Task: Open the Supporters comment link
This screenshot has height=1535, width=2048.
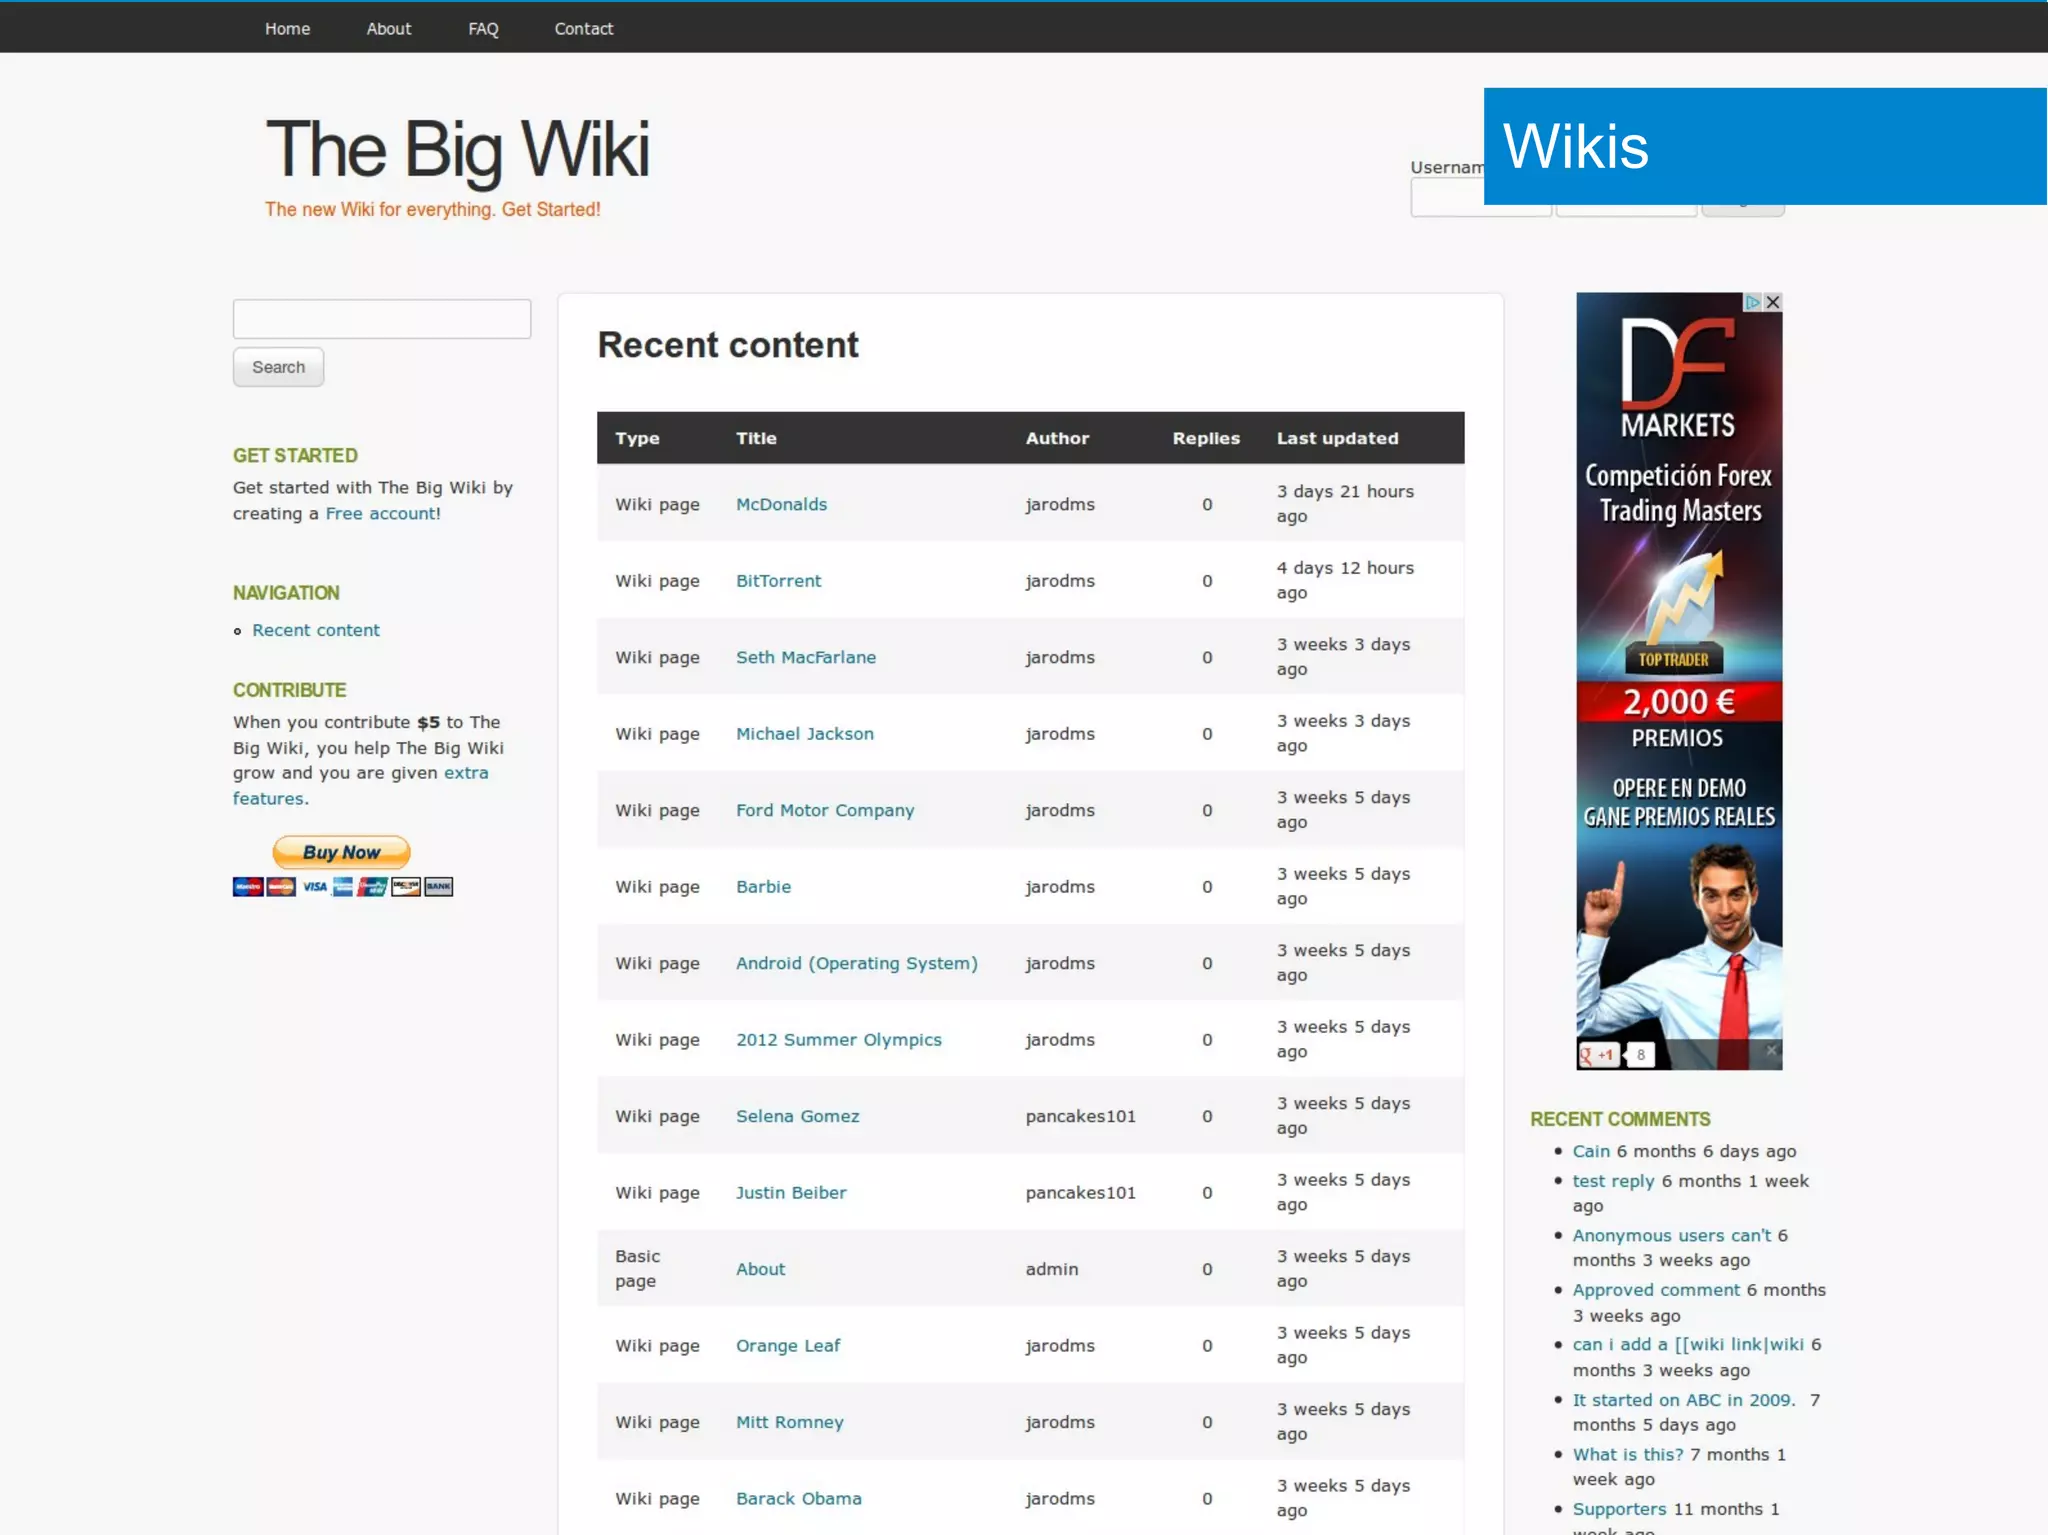Action: [1619, 1509]
